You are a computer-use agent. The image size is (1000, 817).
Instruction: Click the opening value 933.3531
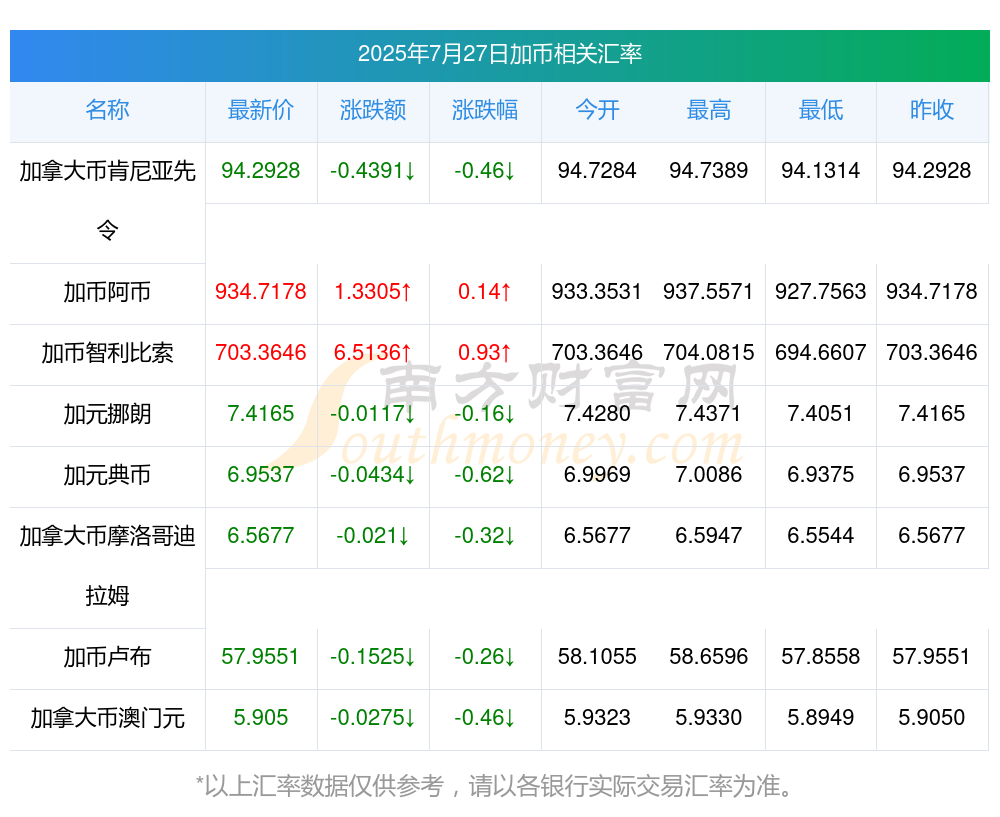point(597,292)
